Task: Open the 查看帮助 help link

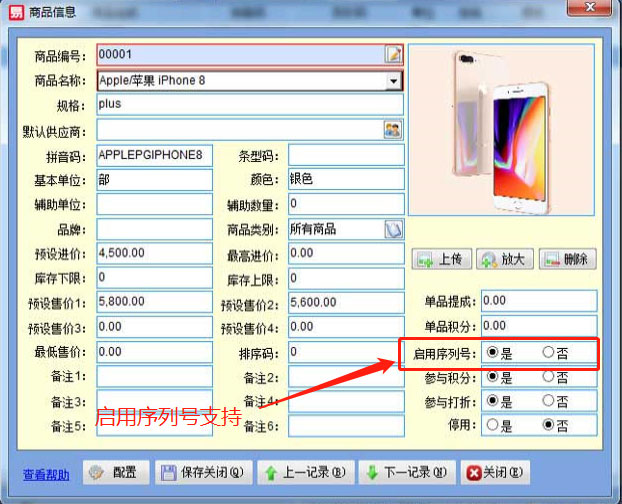Action: pyautogui.click(x=46, y=474)
